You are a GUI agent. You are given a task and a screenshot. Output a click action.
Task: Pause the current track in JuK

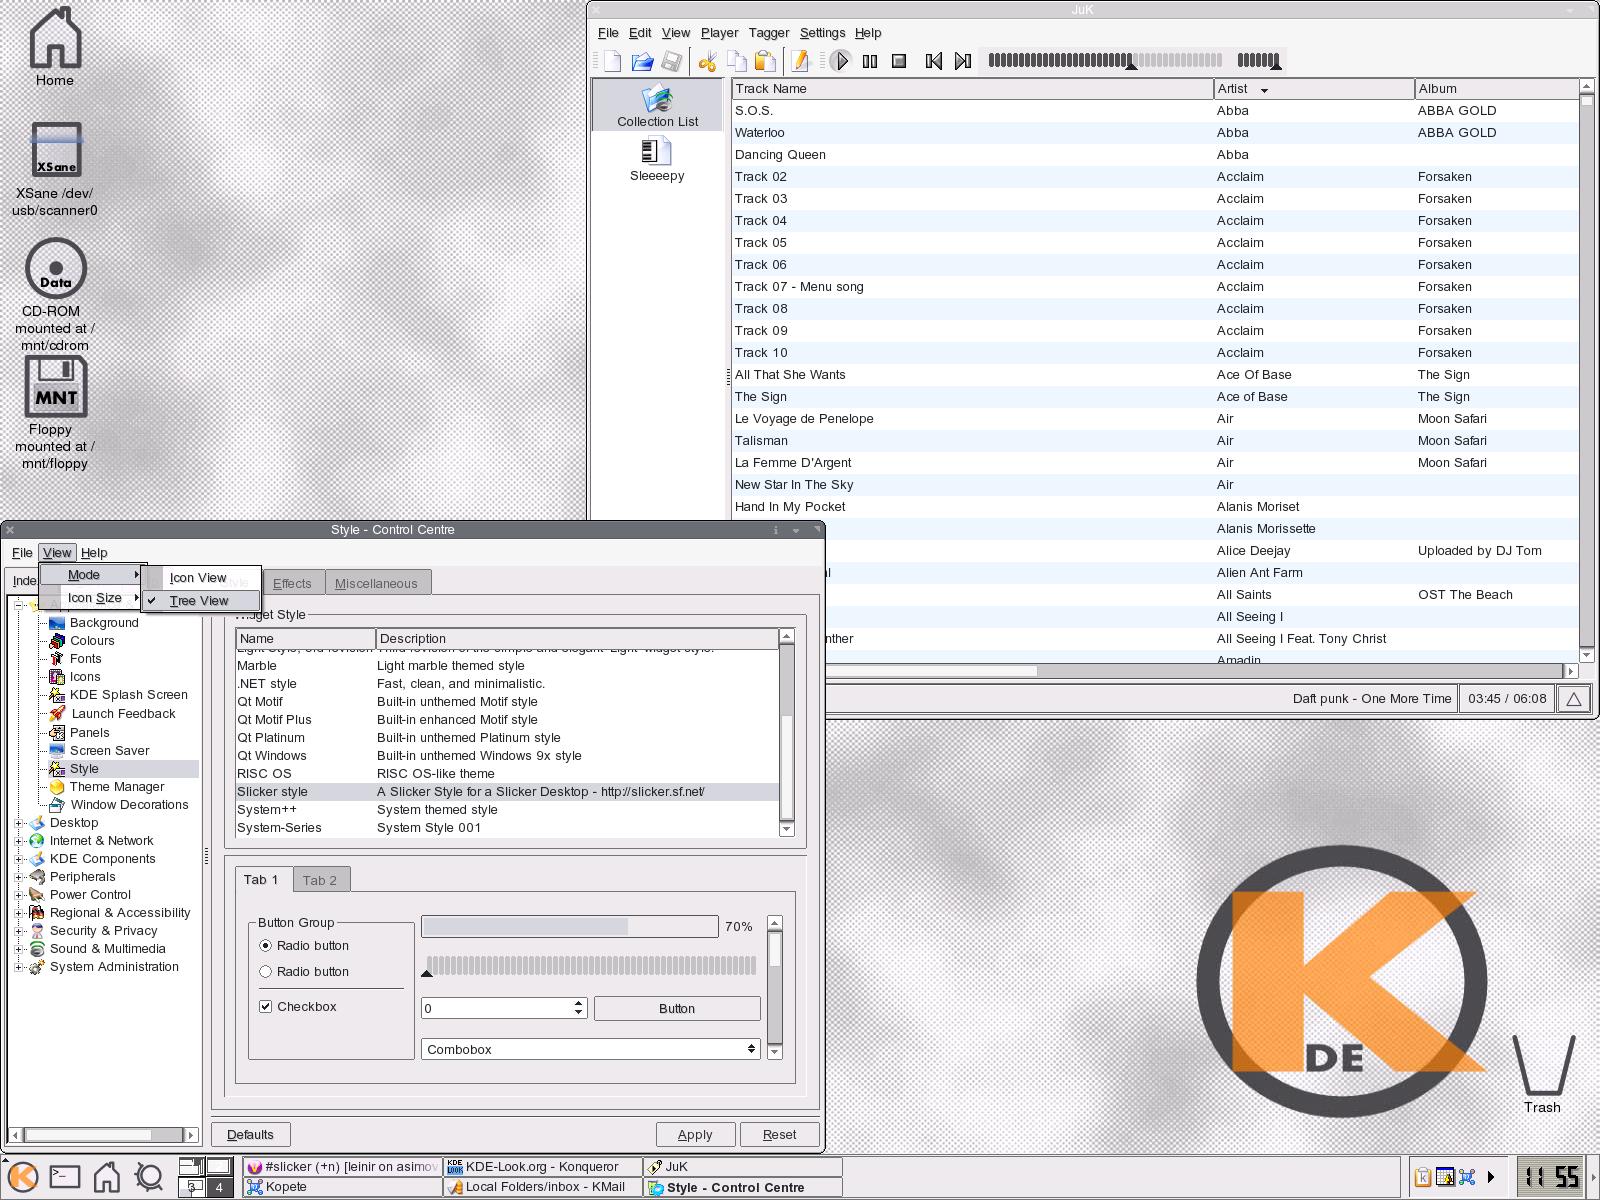[870, 62]
